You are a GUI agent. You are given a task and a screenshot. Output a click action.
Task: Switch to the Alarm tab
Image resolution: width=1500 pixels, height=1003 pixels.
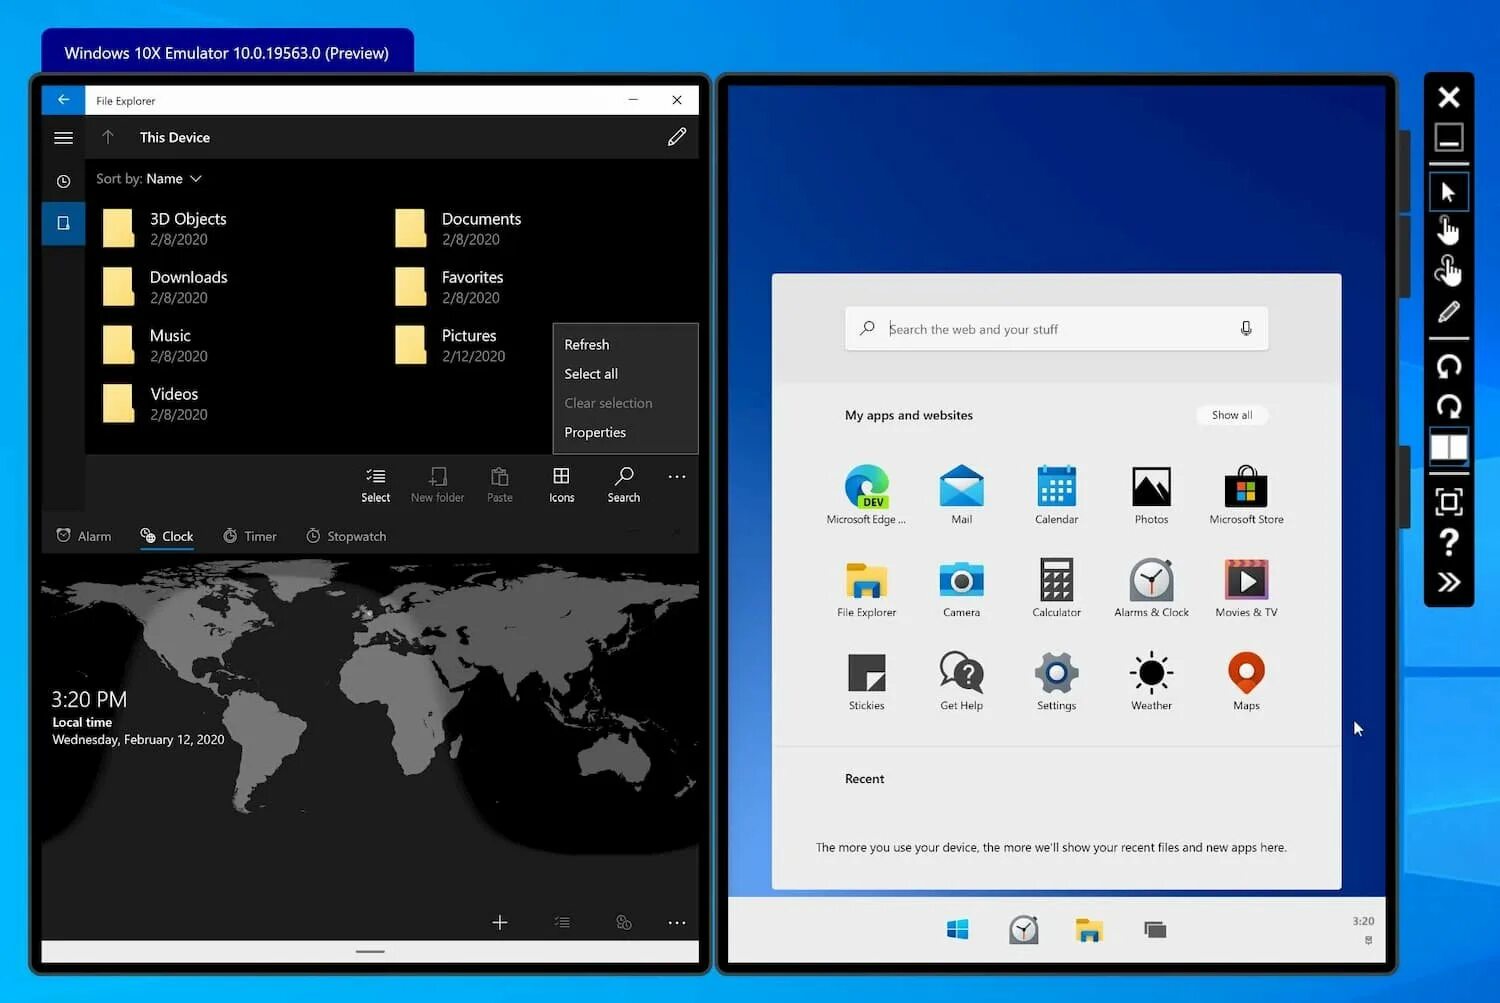click(x=84, y=536)
